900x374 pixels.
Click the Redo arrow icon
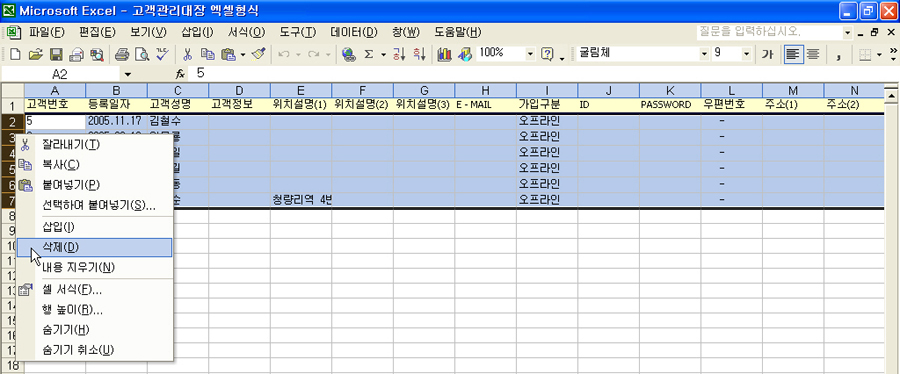coord(314,54)
